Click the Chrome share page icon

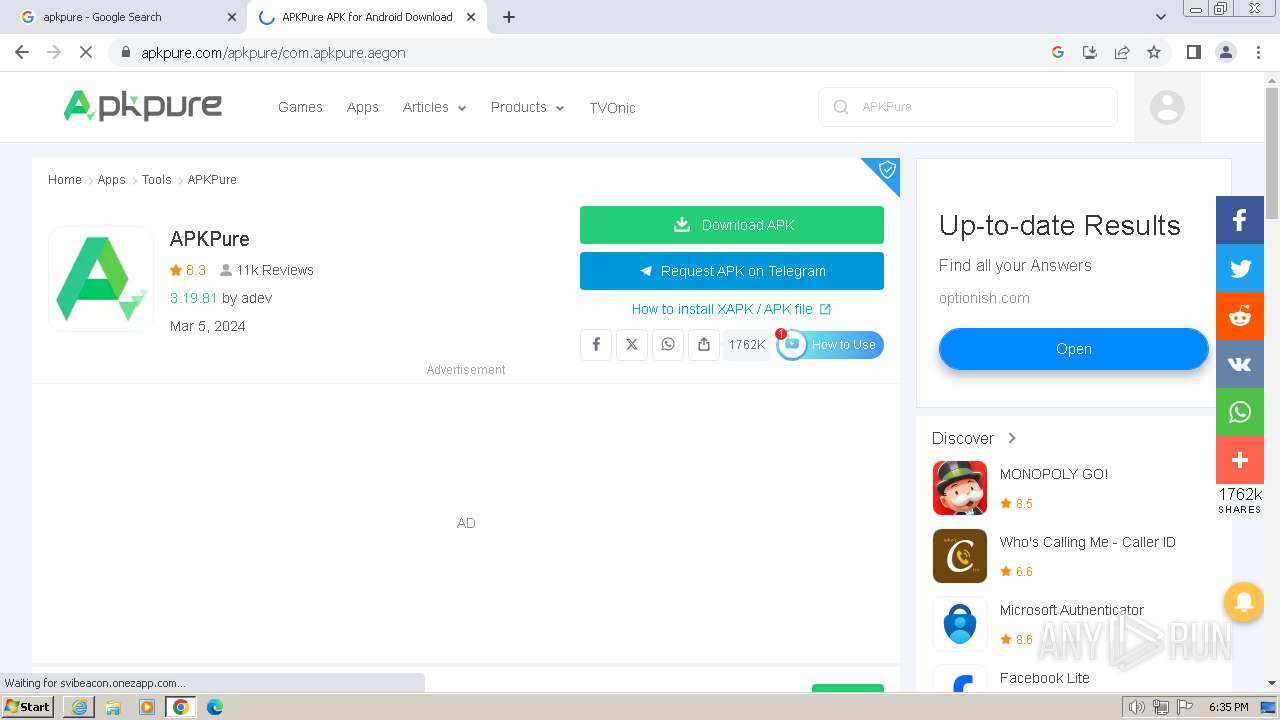[x=1122, y=52]
